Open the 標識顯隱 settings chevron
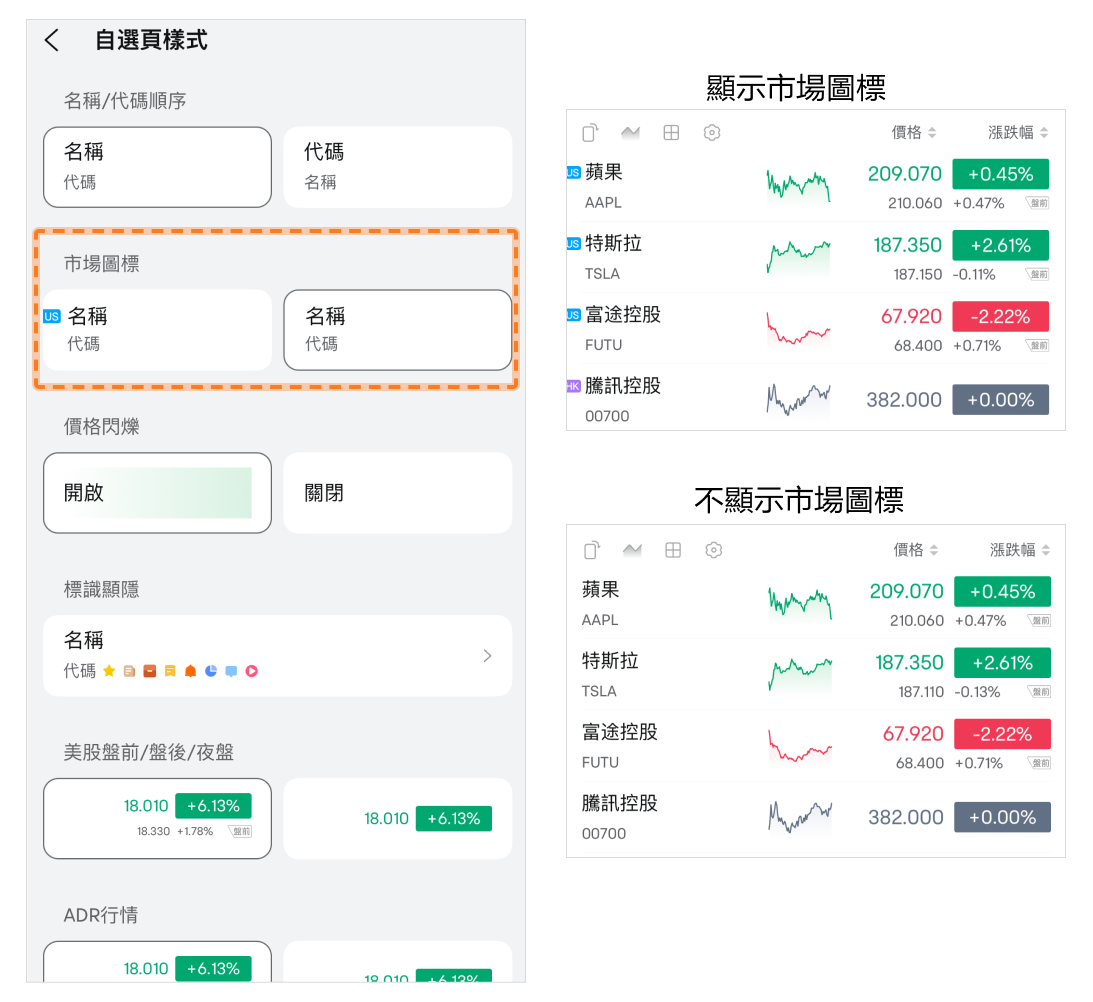Viewport: 1093px width, 1002px height. point(487,656)
